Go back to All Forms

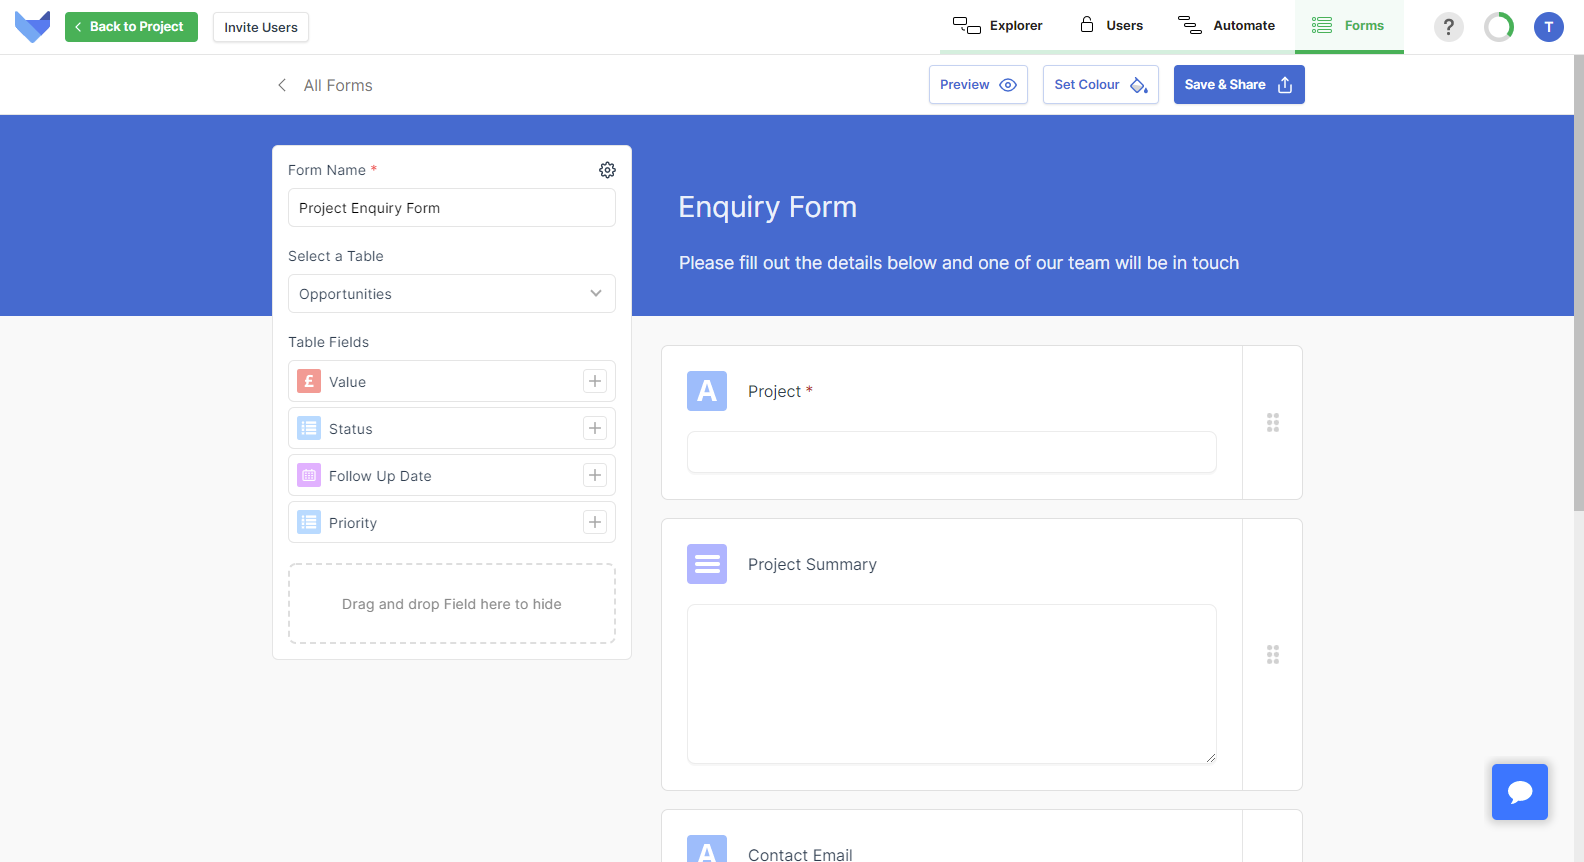pos(338,85)
